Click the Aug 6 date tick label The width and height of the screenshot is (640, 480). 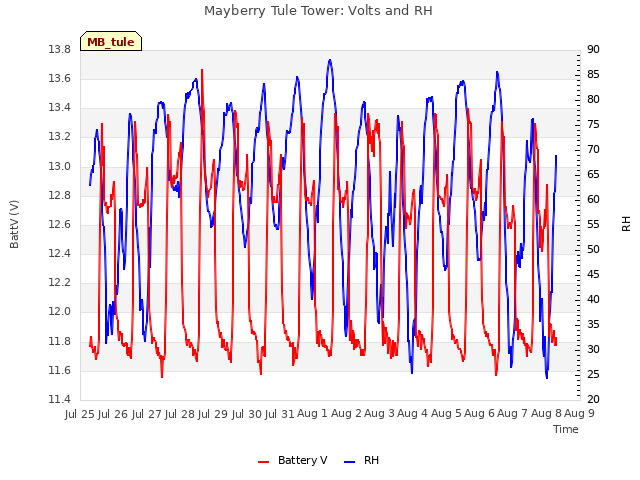point(479,413)
